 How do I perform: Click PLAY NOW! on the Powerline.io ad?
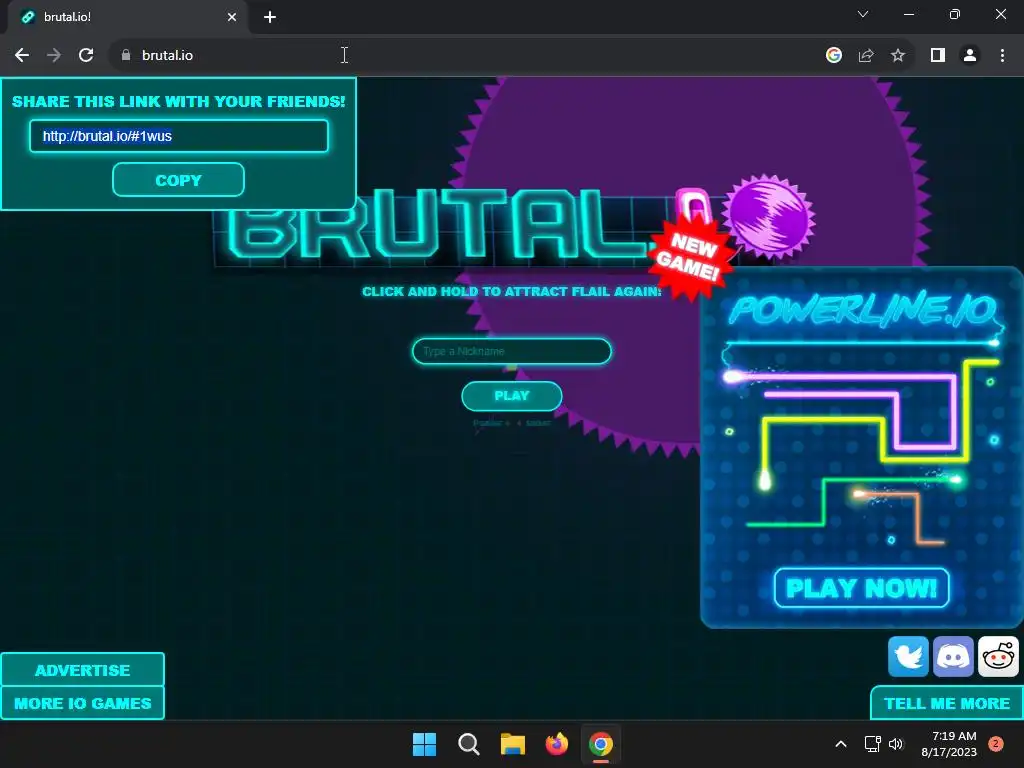pos(861,588)
